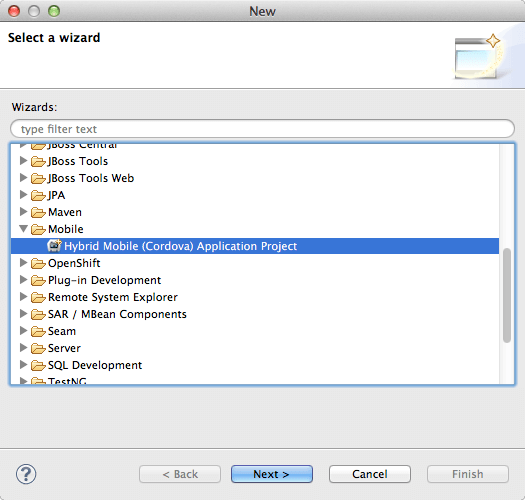Click the wizard list scrollbar thumb

coord(507,295)
